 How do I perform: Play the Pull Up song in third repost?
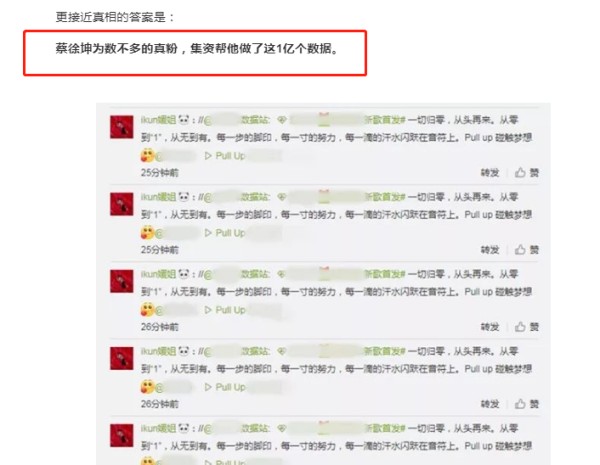coord(225,310)
